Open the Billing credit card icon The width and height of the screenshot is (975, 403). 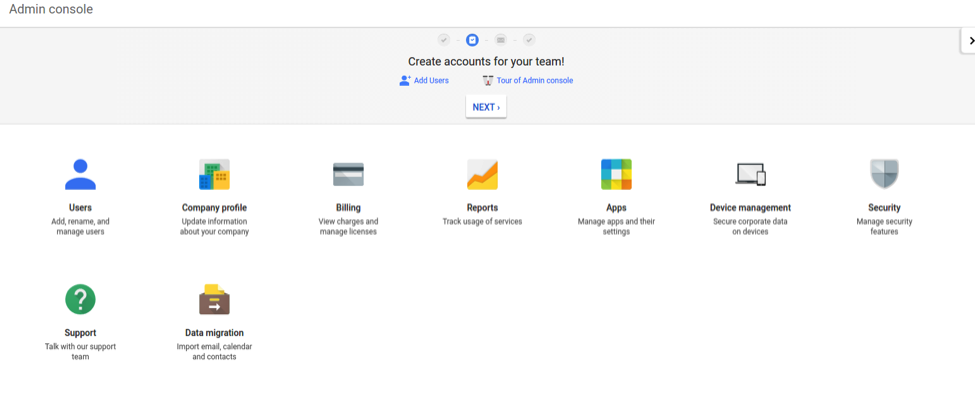tap(348, 175)
